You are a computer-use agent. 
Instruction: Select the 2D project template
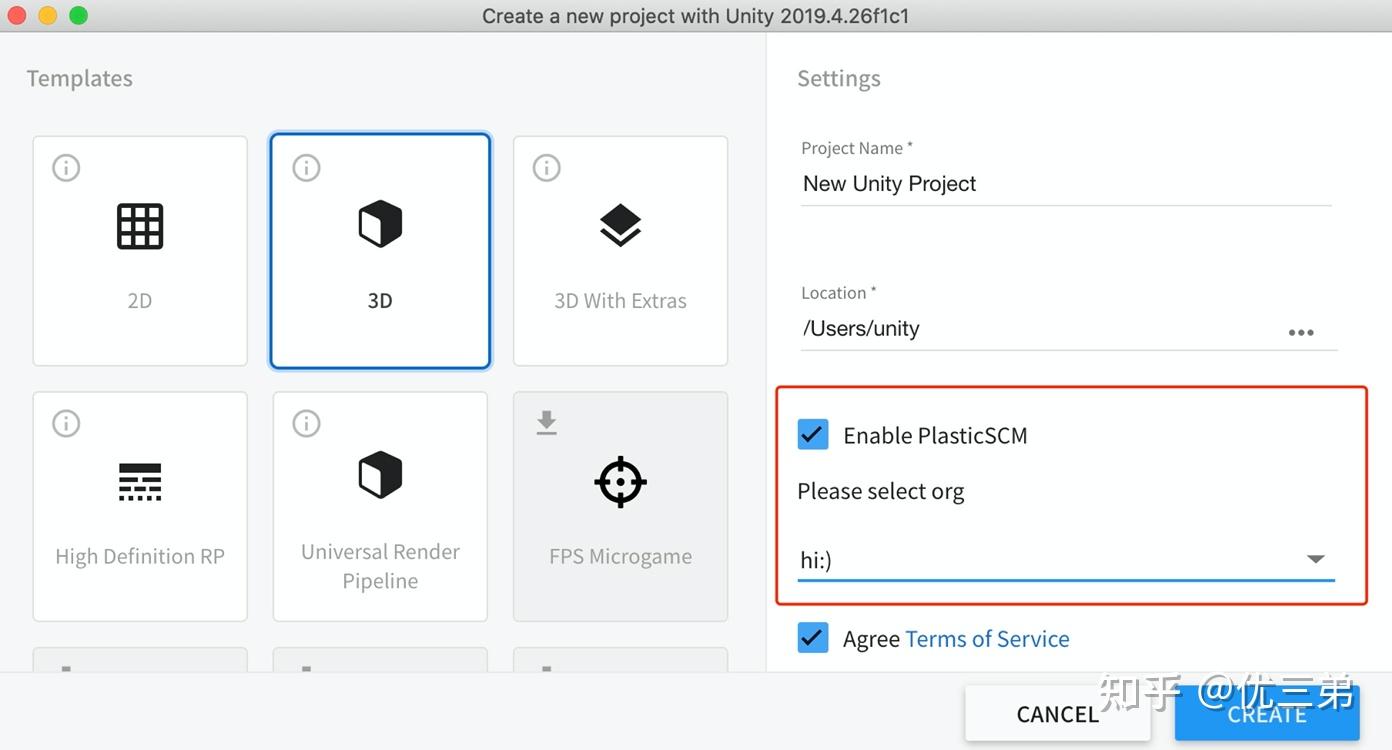140,250
